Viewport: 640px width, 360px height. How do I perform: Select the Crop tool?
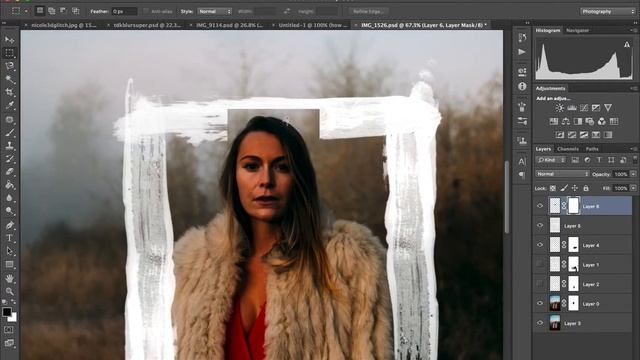click(x=9, y=92)
